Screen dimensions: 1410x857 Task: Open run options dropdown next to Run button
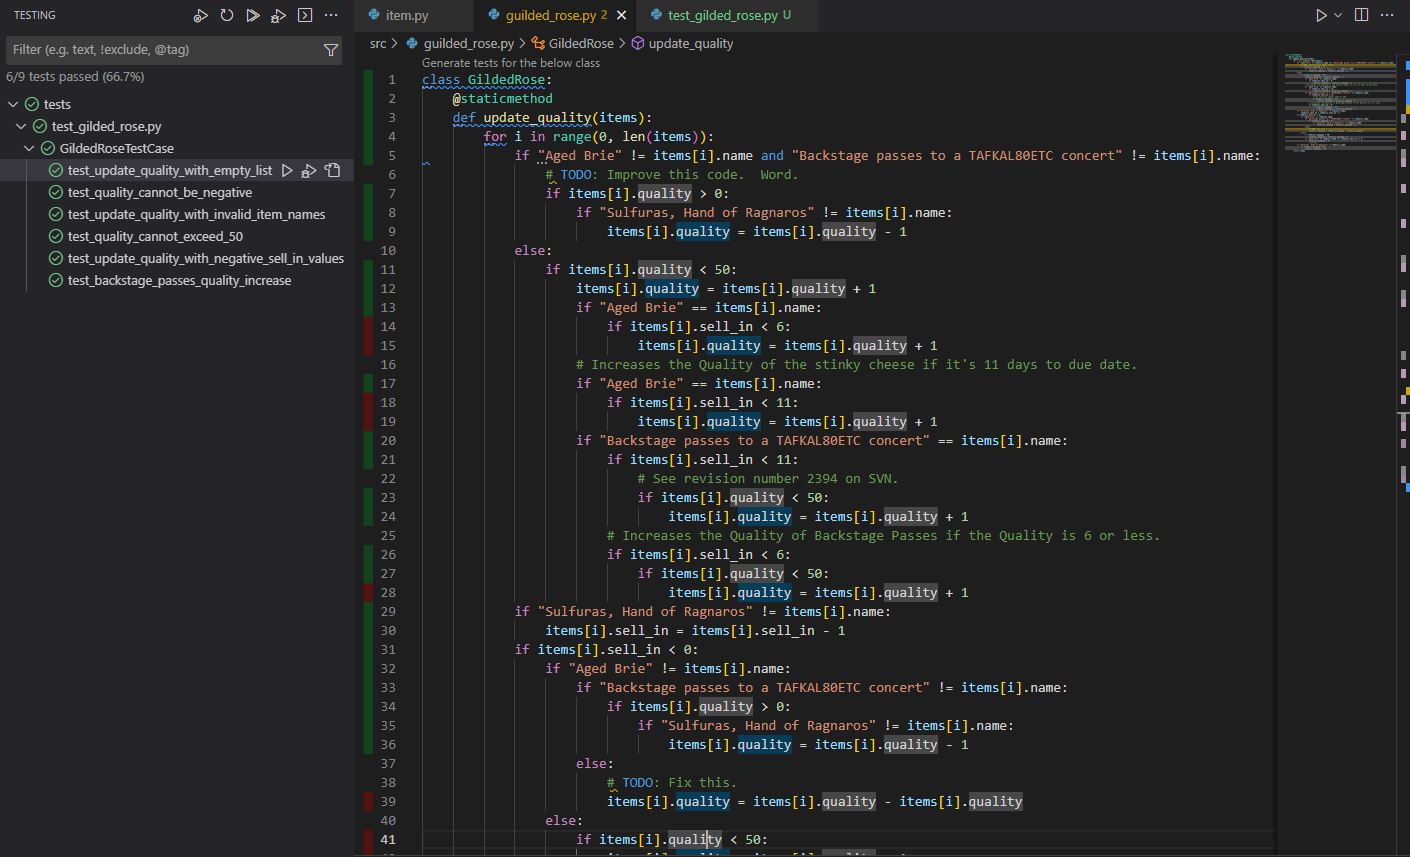click(x=1338, y=15)
